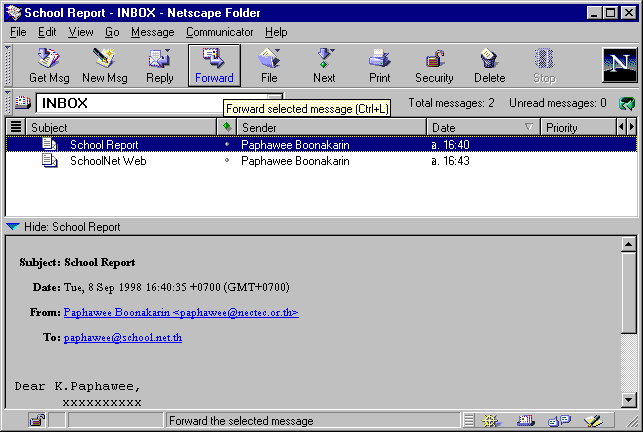Screen dimensions: 643x432
Task: Sort by Priority column header
Action: point(578,127)
